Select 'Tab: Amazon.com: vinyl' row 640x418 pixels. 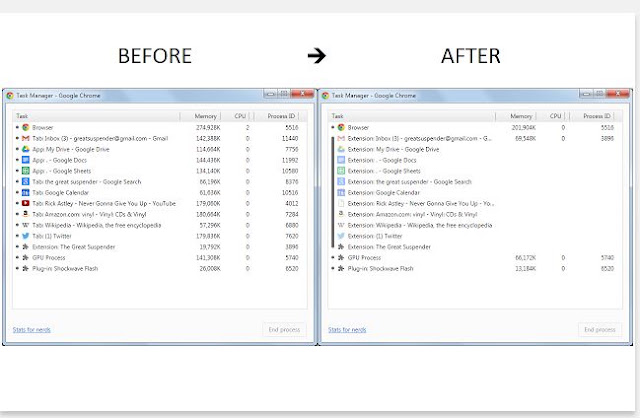tap(160, 214)
